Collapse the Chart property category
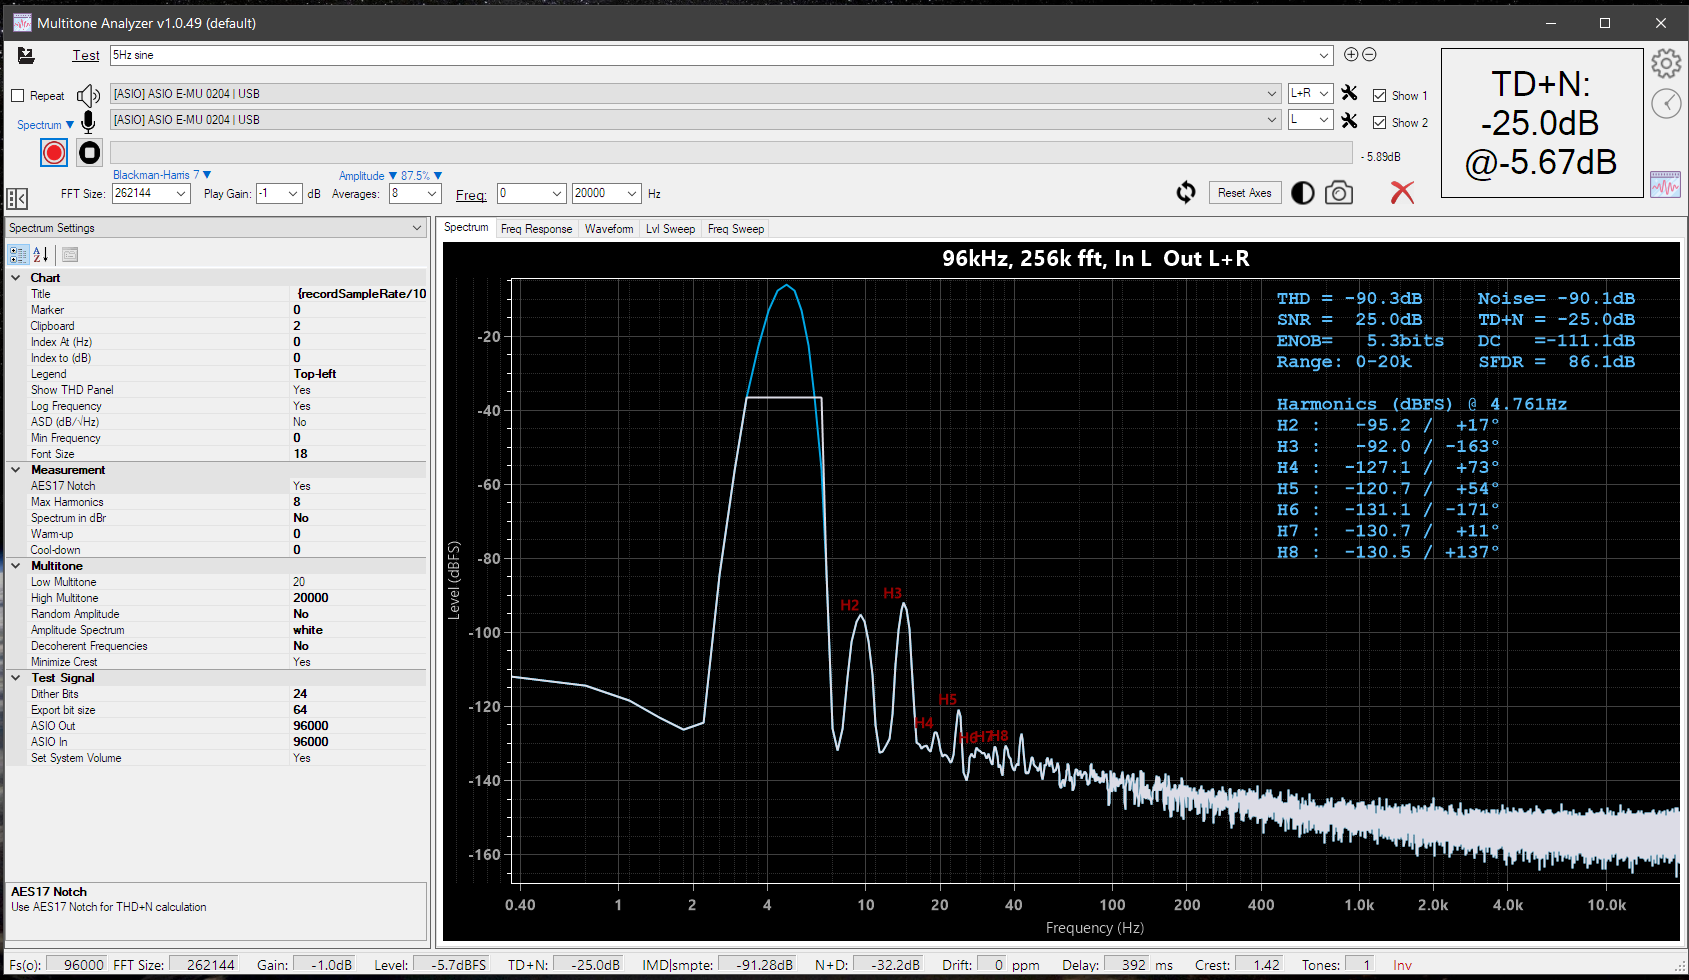1689x980 pixels. (16, 278)
